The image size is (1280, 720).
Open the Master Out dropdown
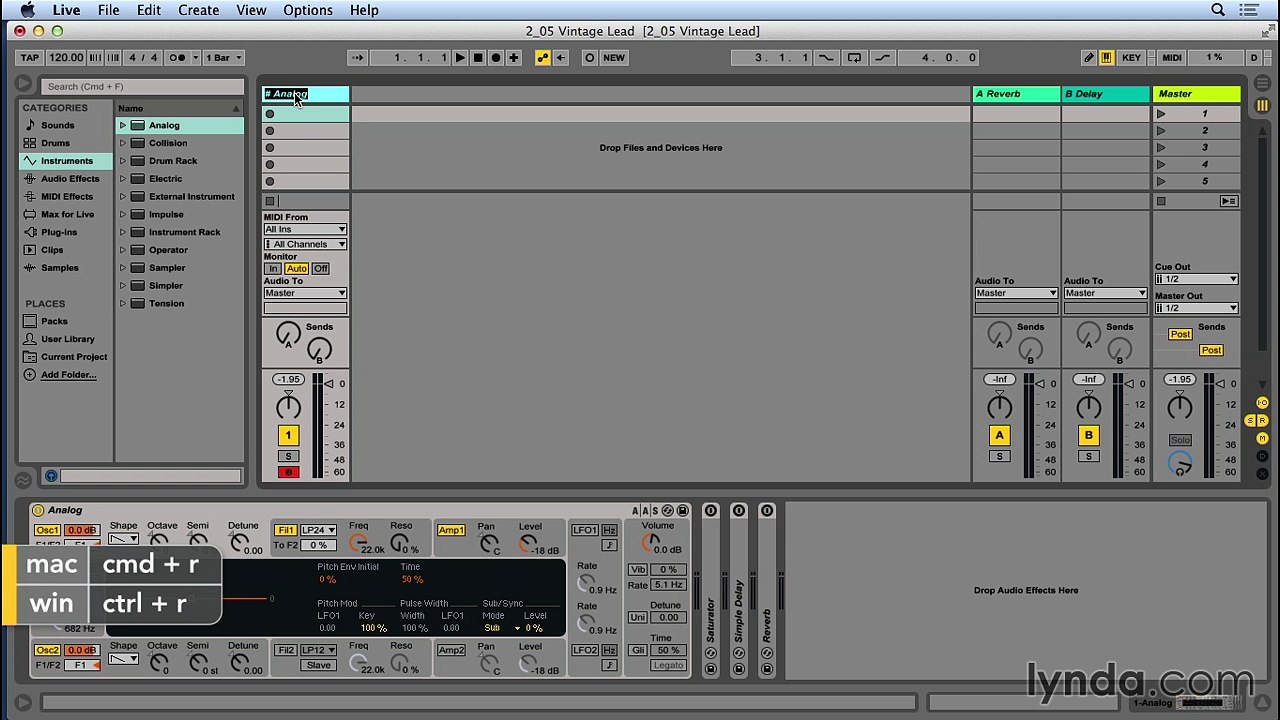click(1196, 308)
